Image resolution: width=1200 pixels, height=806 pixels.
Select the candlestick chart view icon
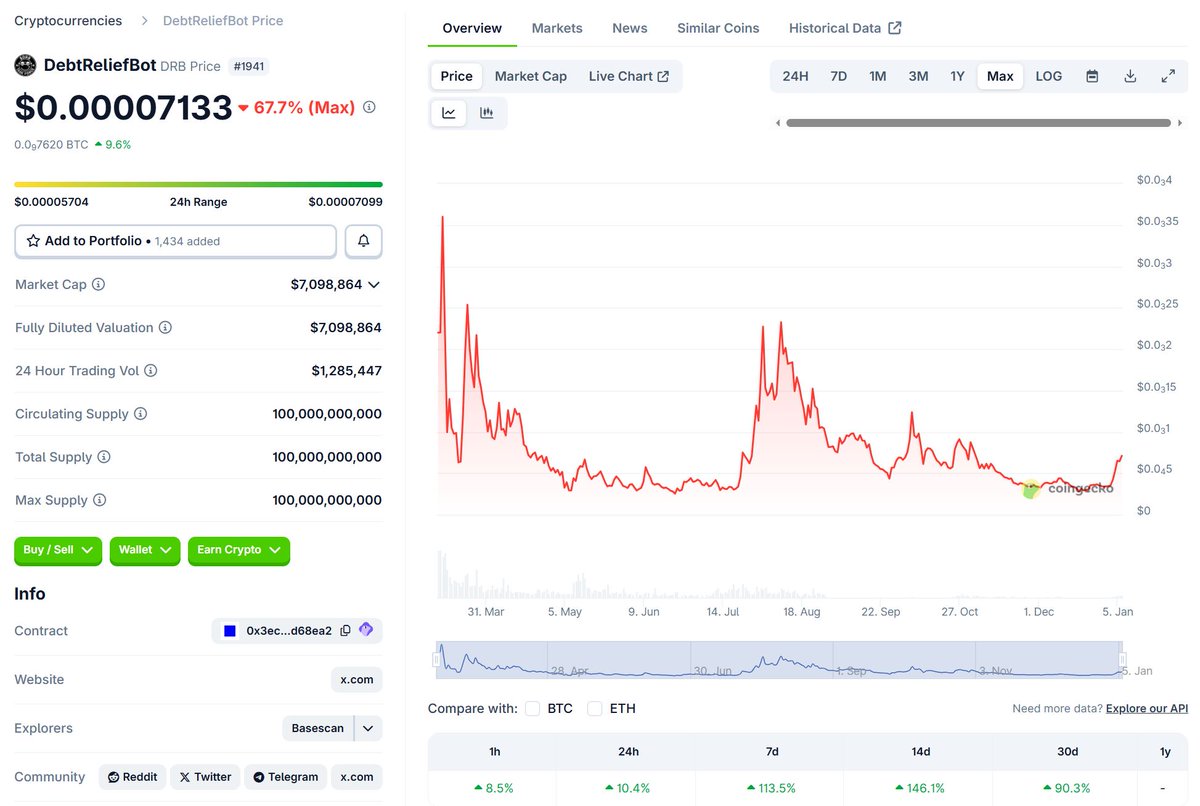click(487, 113)
